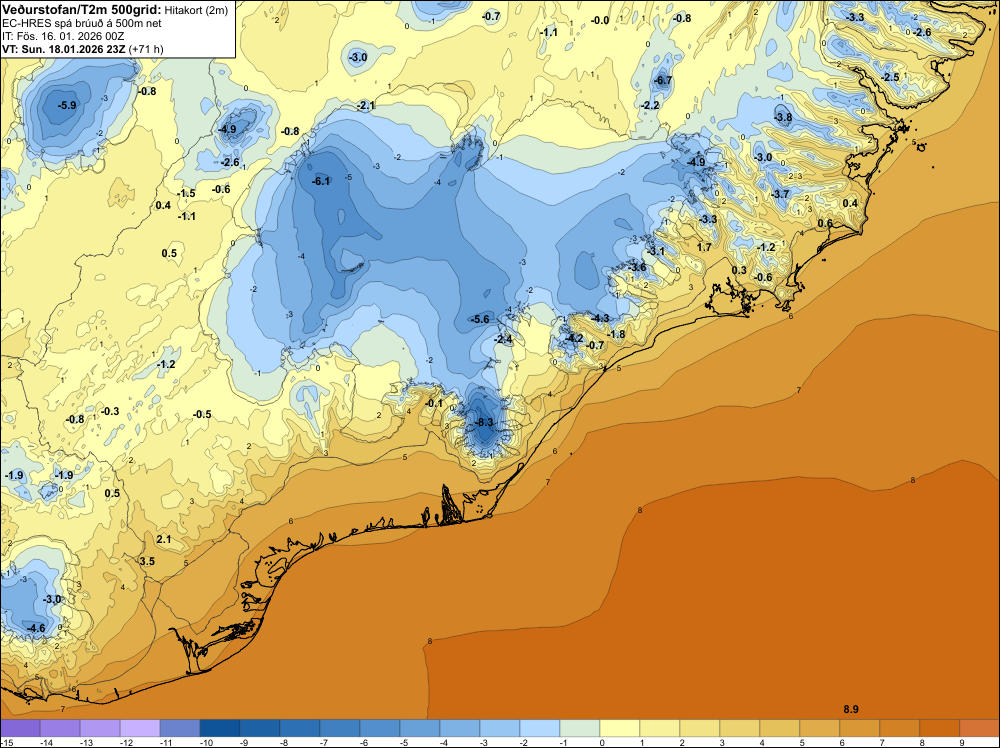Pick the legend swatch between 4 and 5
The height and width of the screenshot is (748, 1000).
(779, 728)
